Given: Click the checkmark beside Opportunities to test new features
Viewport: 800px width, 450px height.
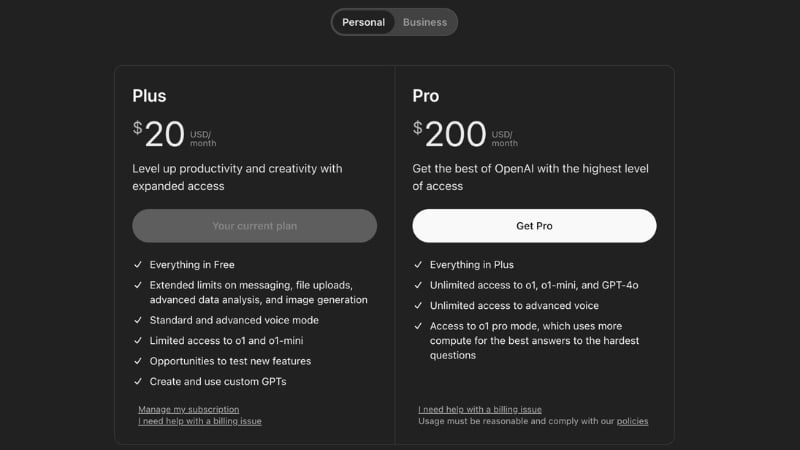Looking at the screenshot, I should point(138,361).
